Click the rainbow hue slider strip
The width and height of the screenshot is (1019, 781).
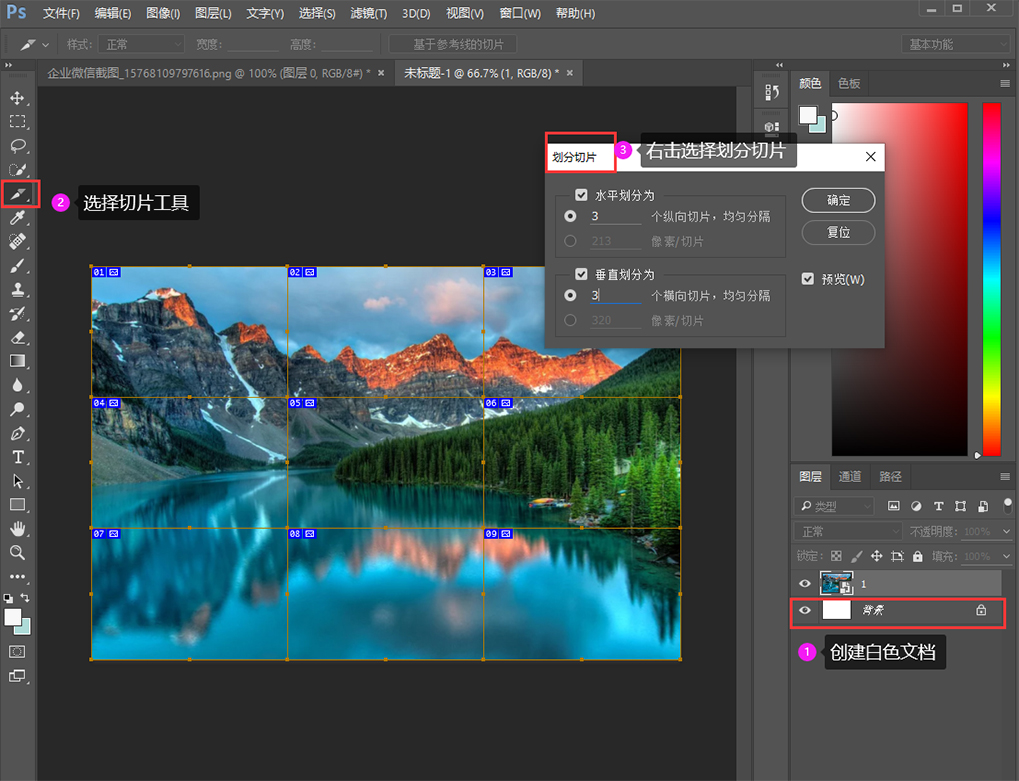991,280
